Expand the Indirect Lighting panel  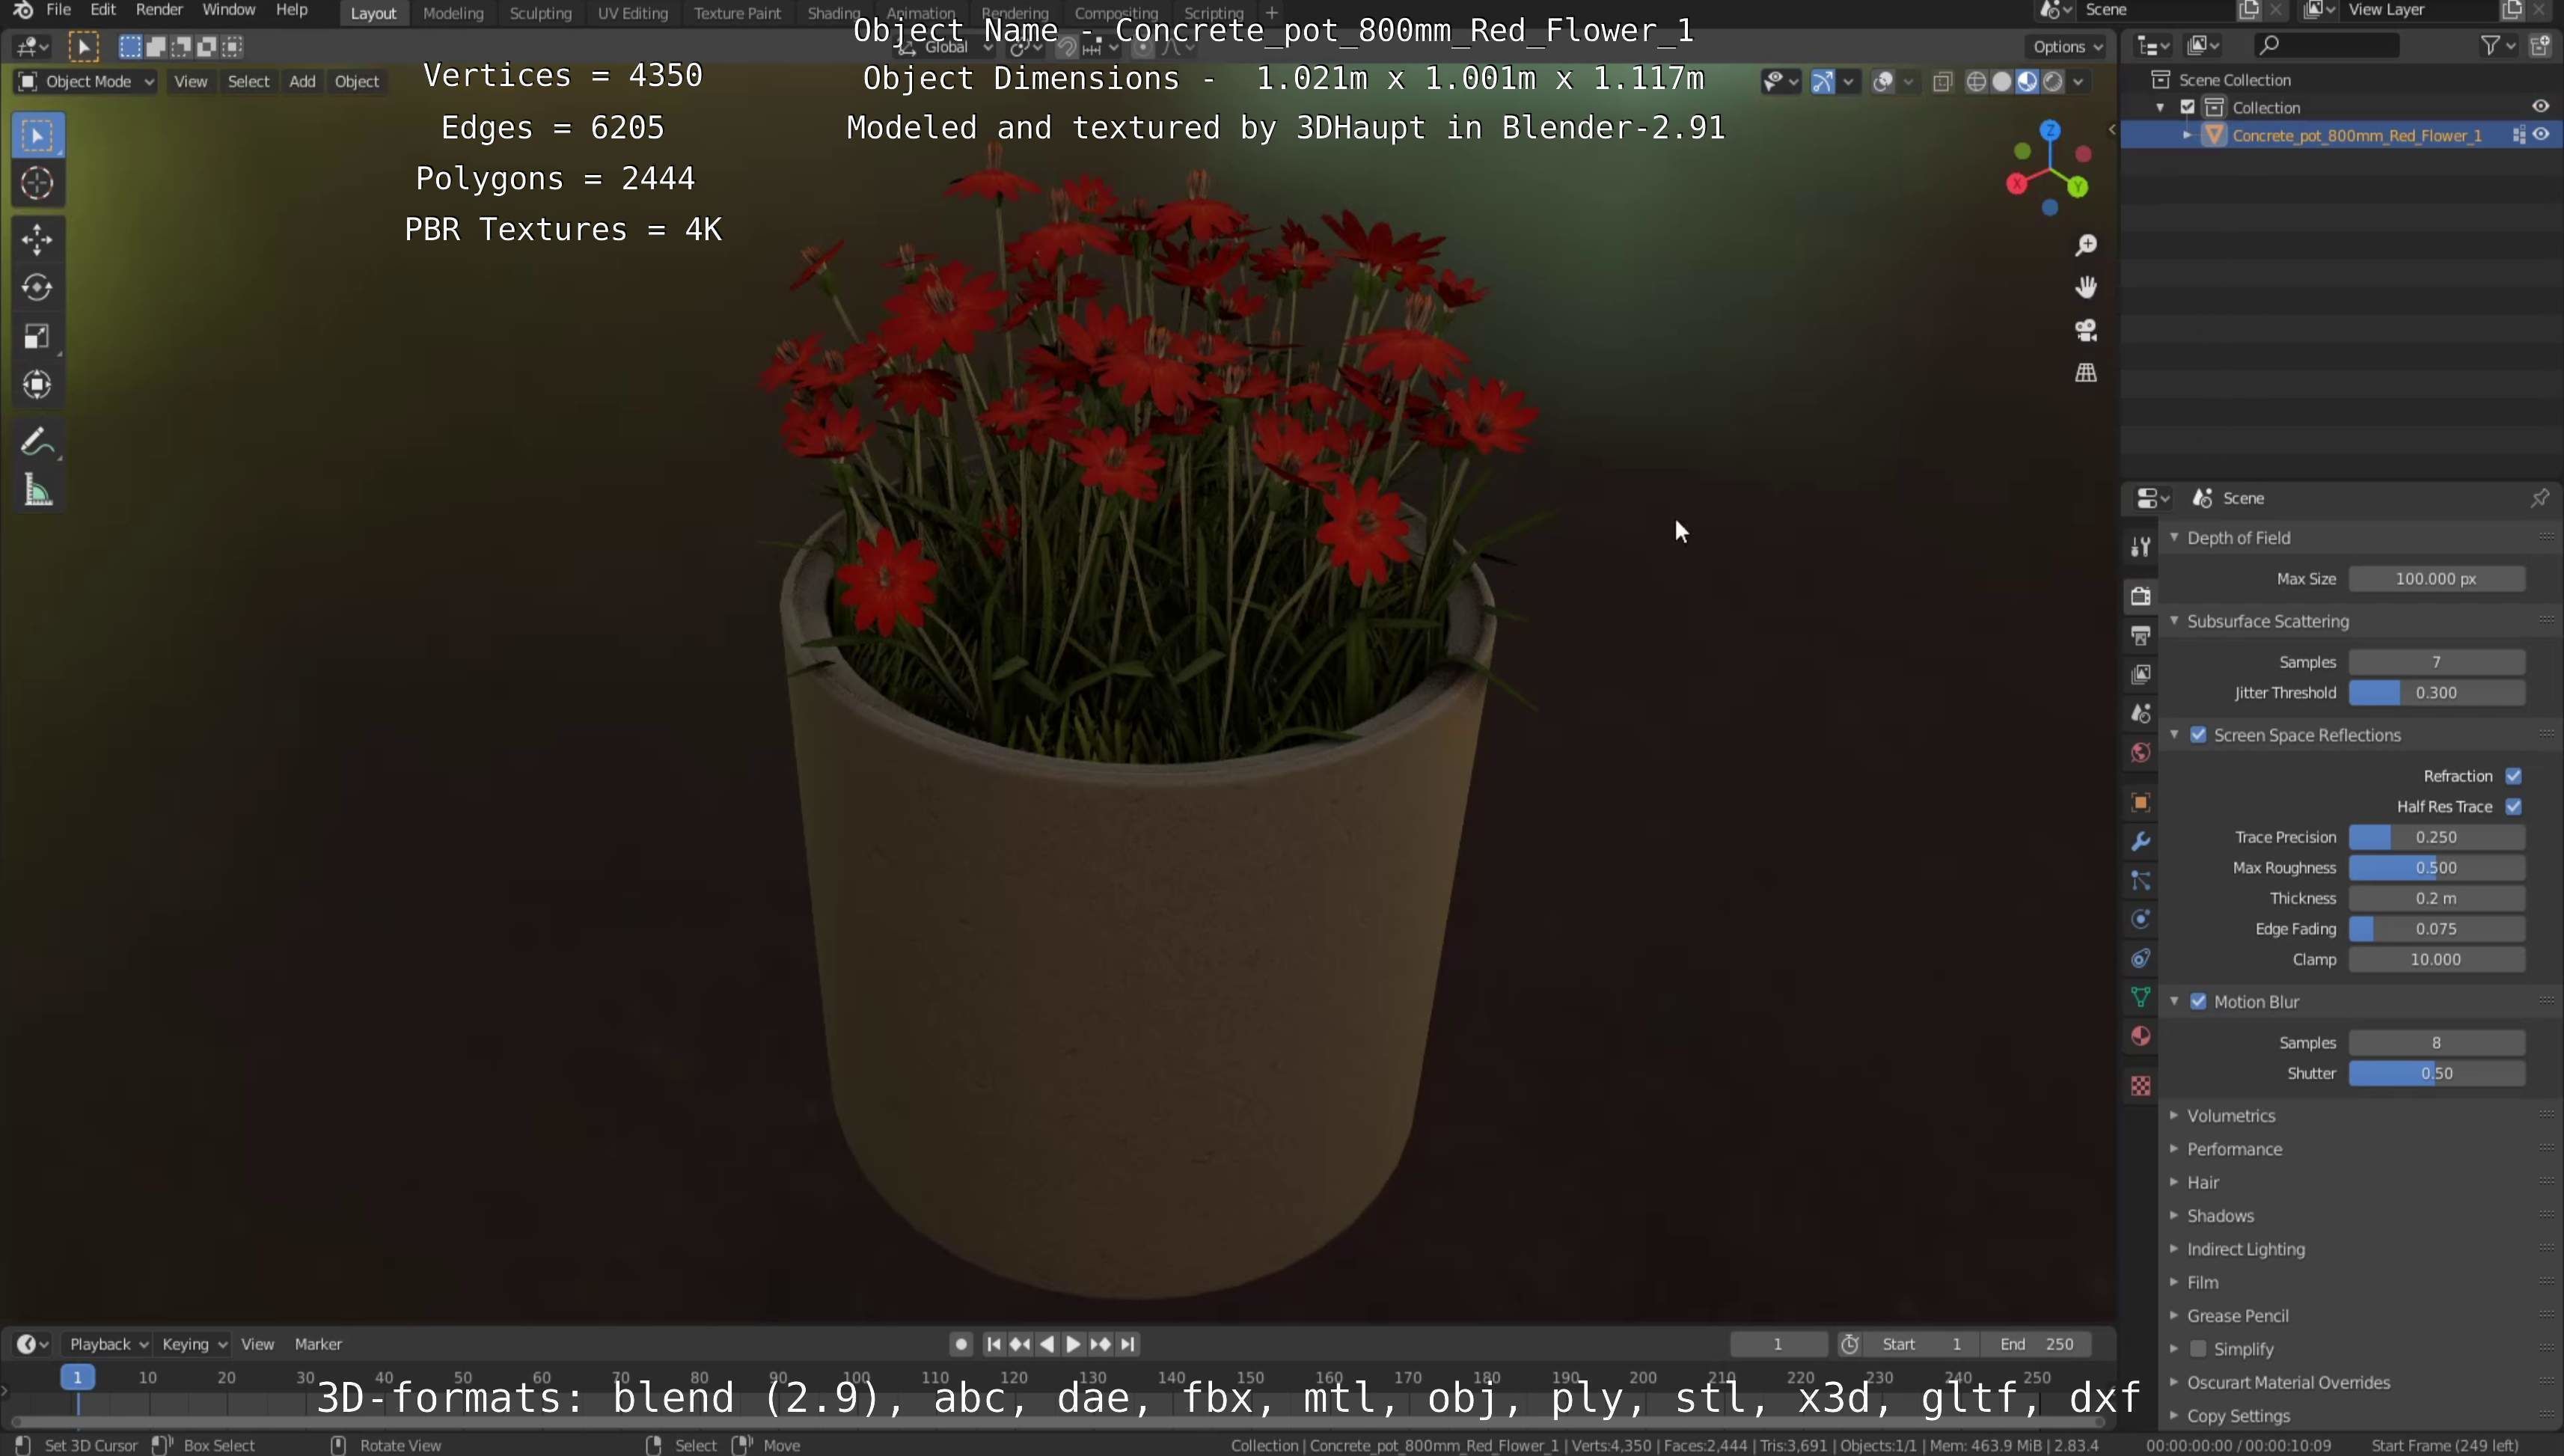pos(2174,1249)
